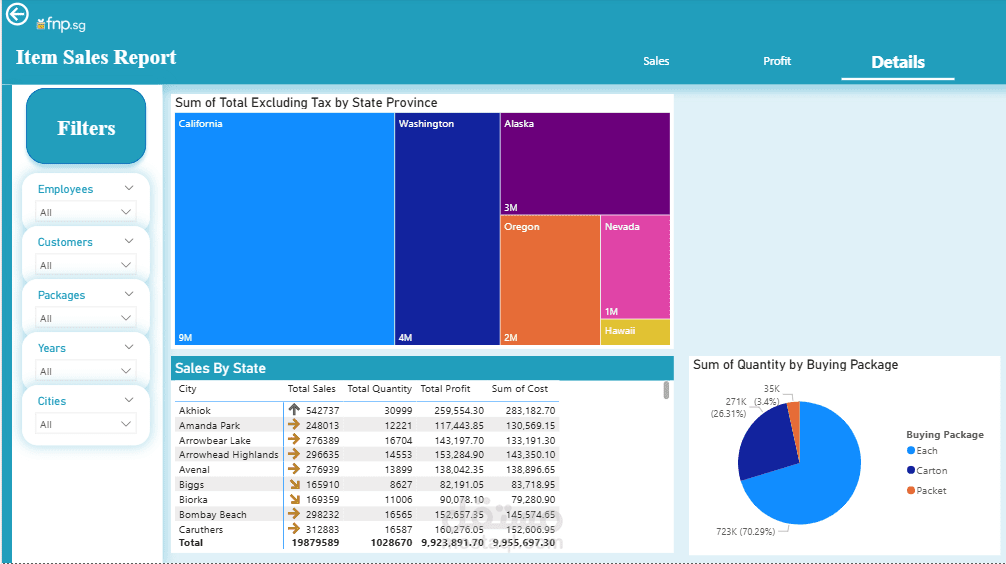Open the Cities All dropdown

click(x=85, y=424)
